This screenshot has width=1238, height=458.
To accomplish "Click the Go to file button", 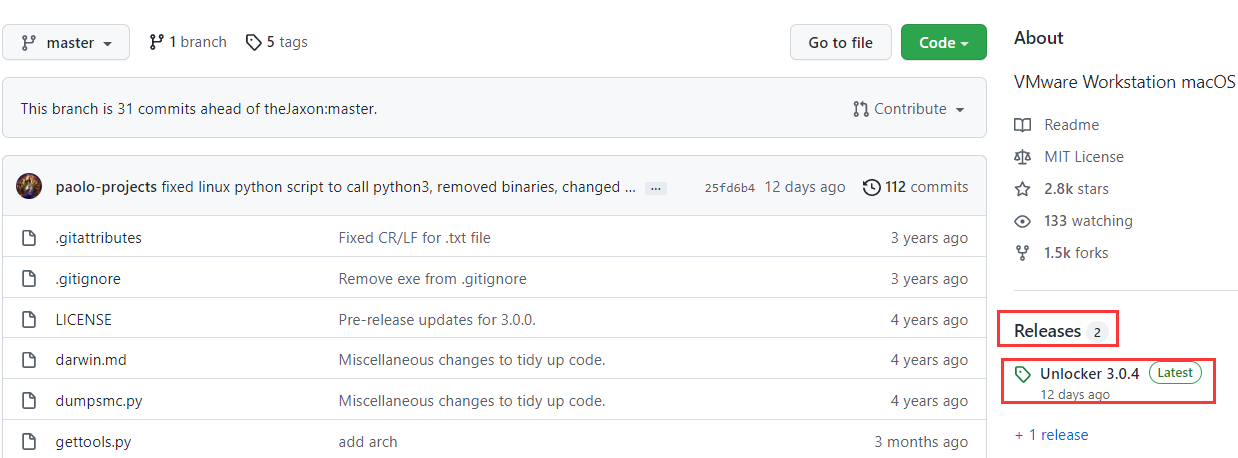I will point(840,43).
